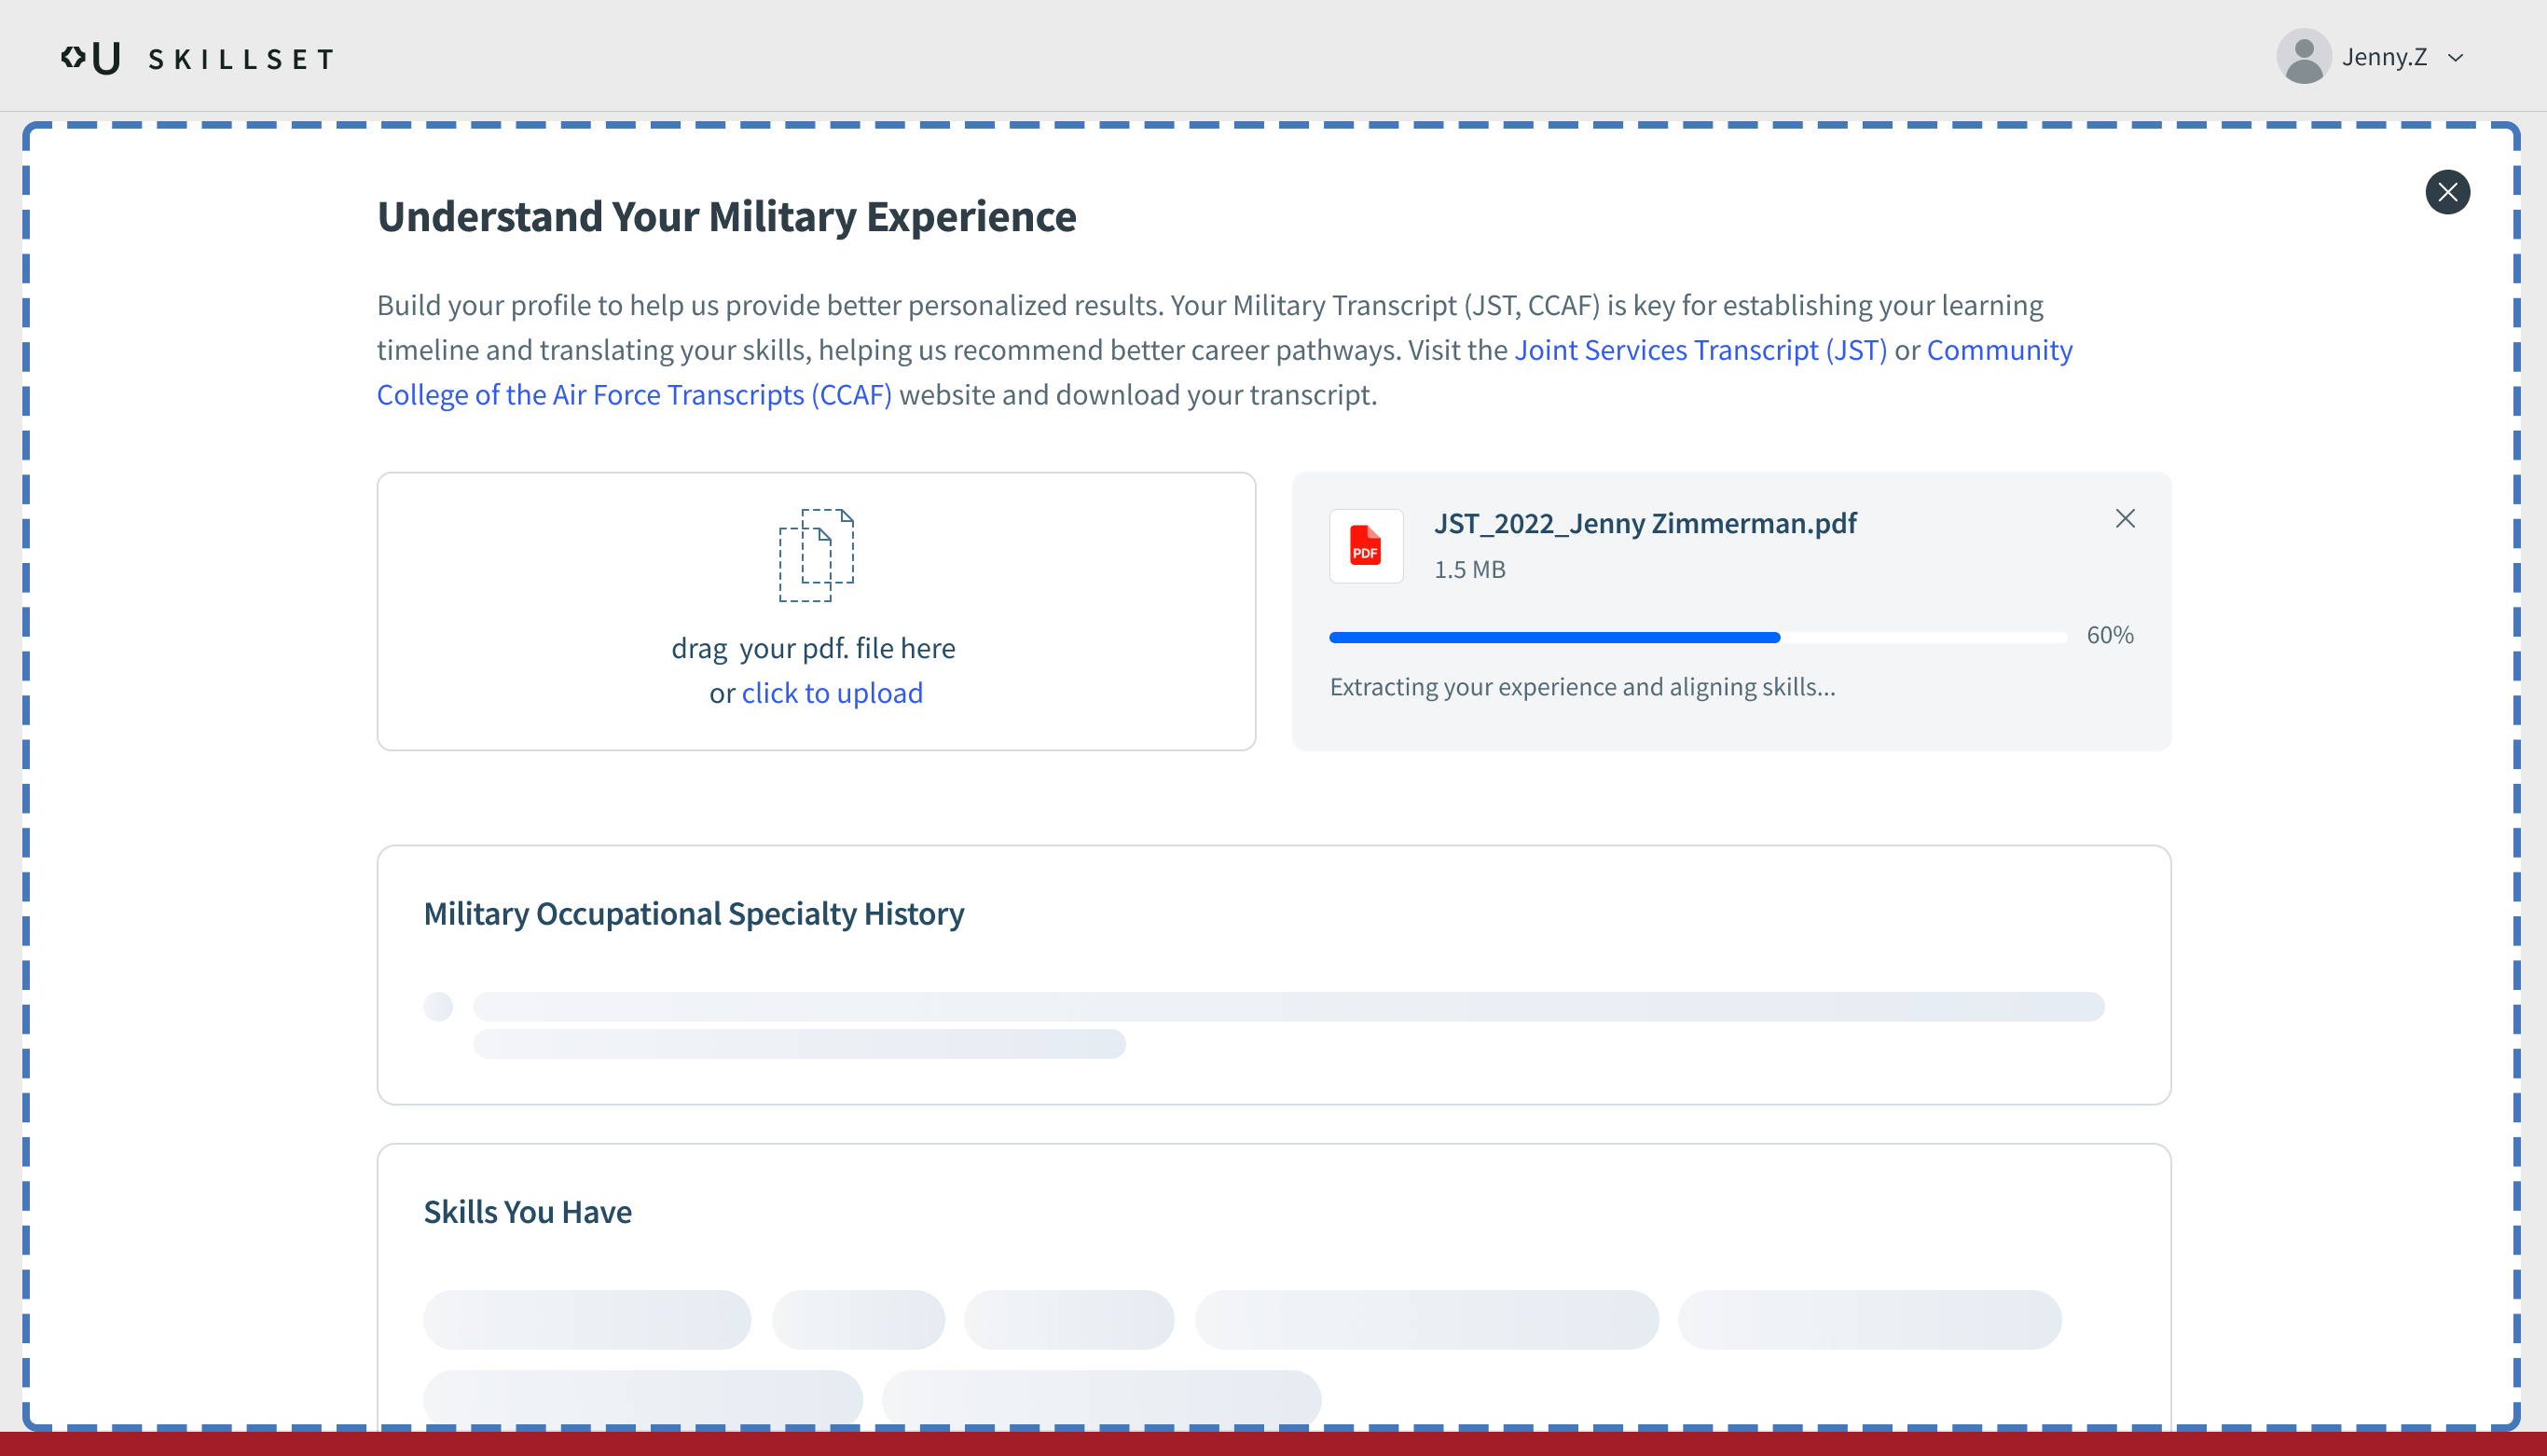
Task: Click the 'click to upload' link
Action: click(x=832, y=693)
